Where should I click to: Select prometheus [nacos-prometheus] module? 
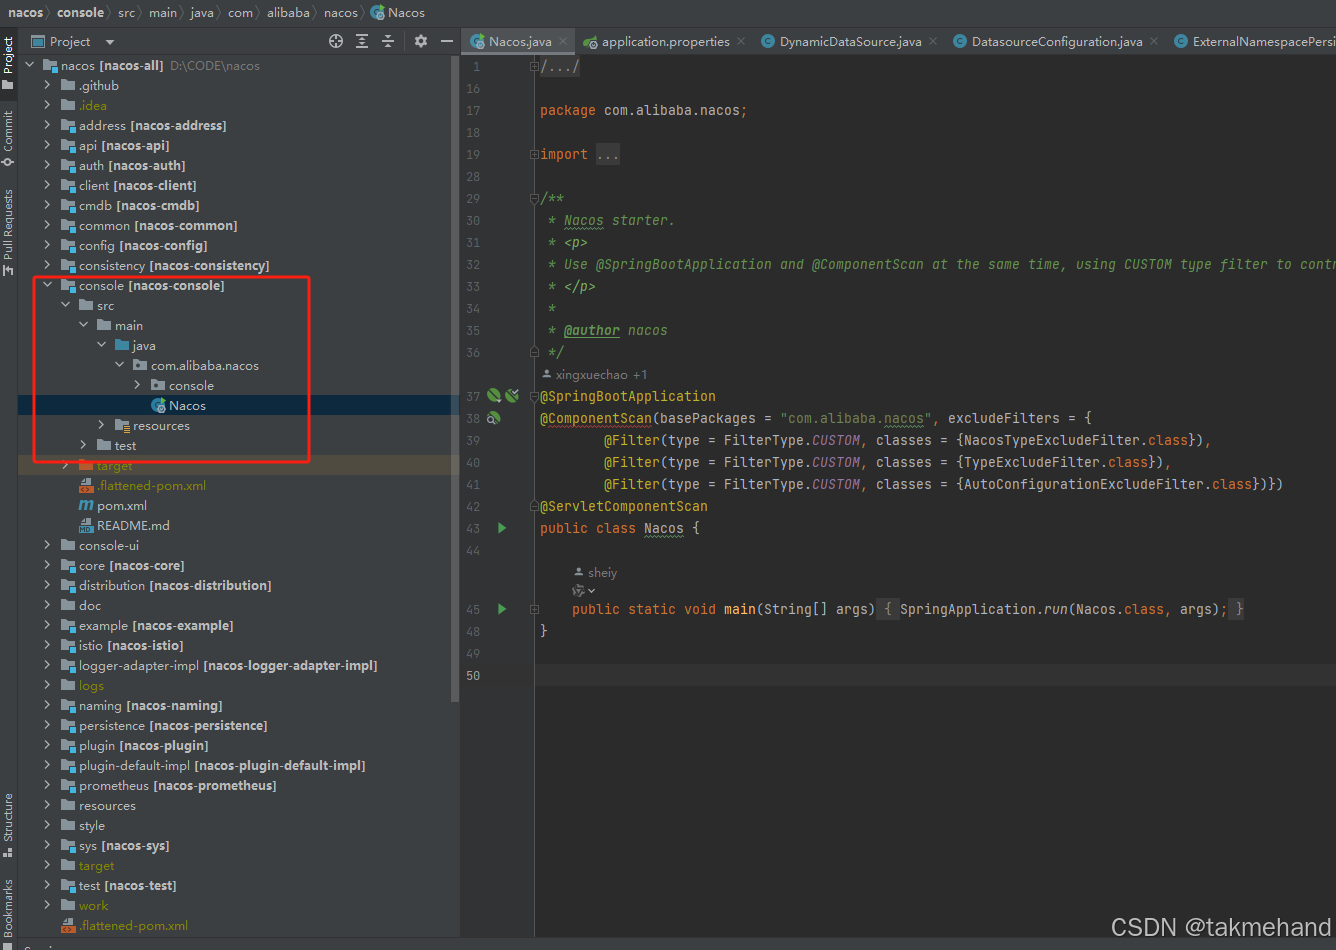pyautogui.click(x=177, y=785)
